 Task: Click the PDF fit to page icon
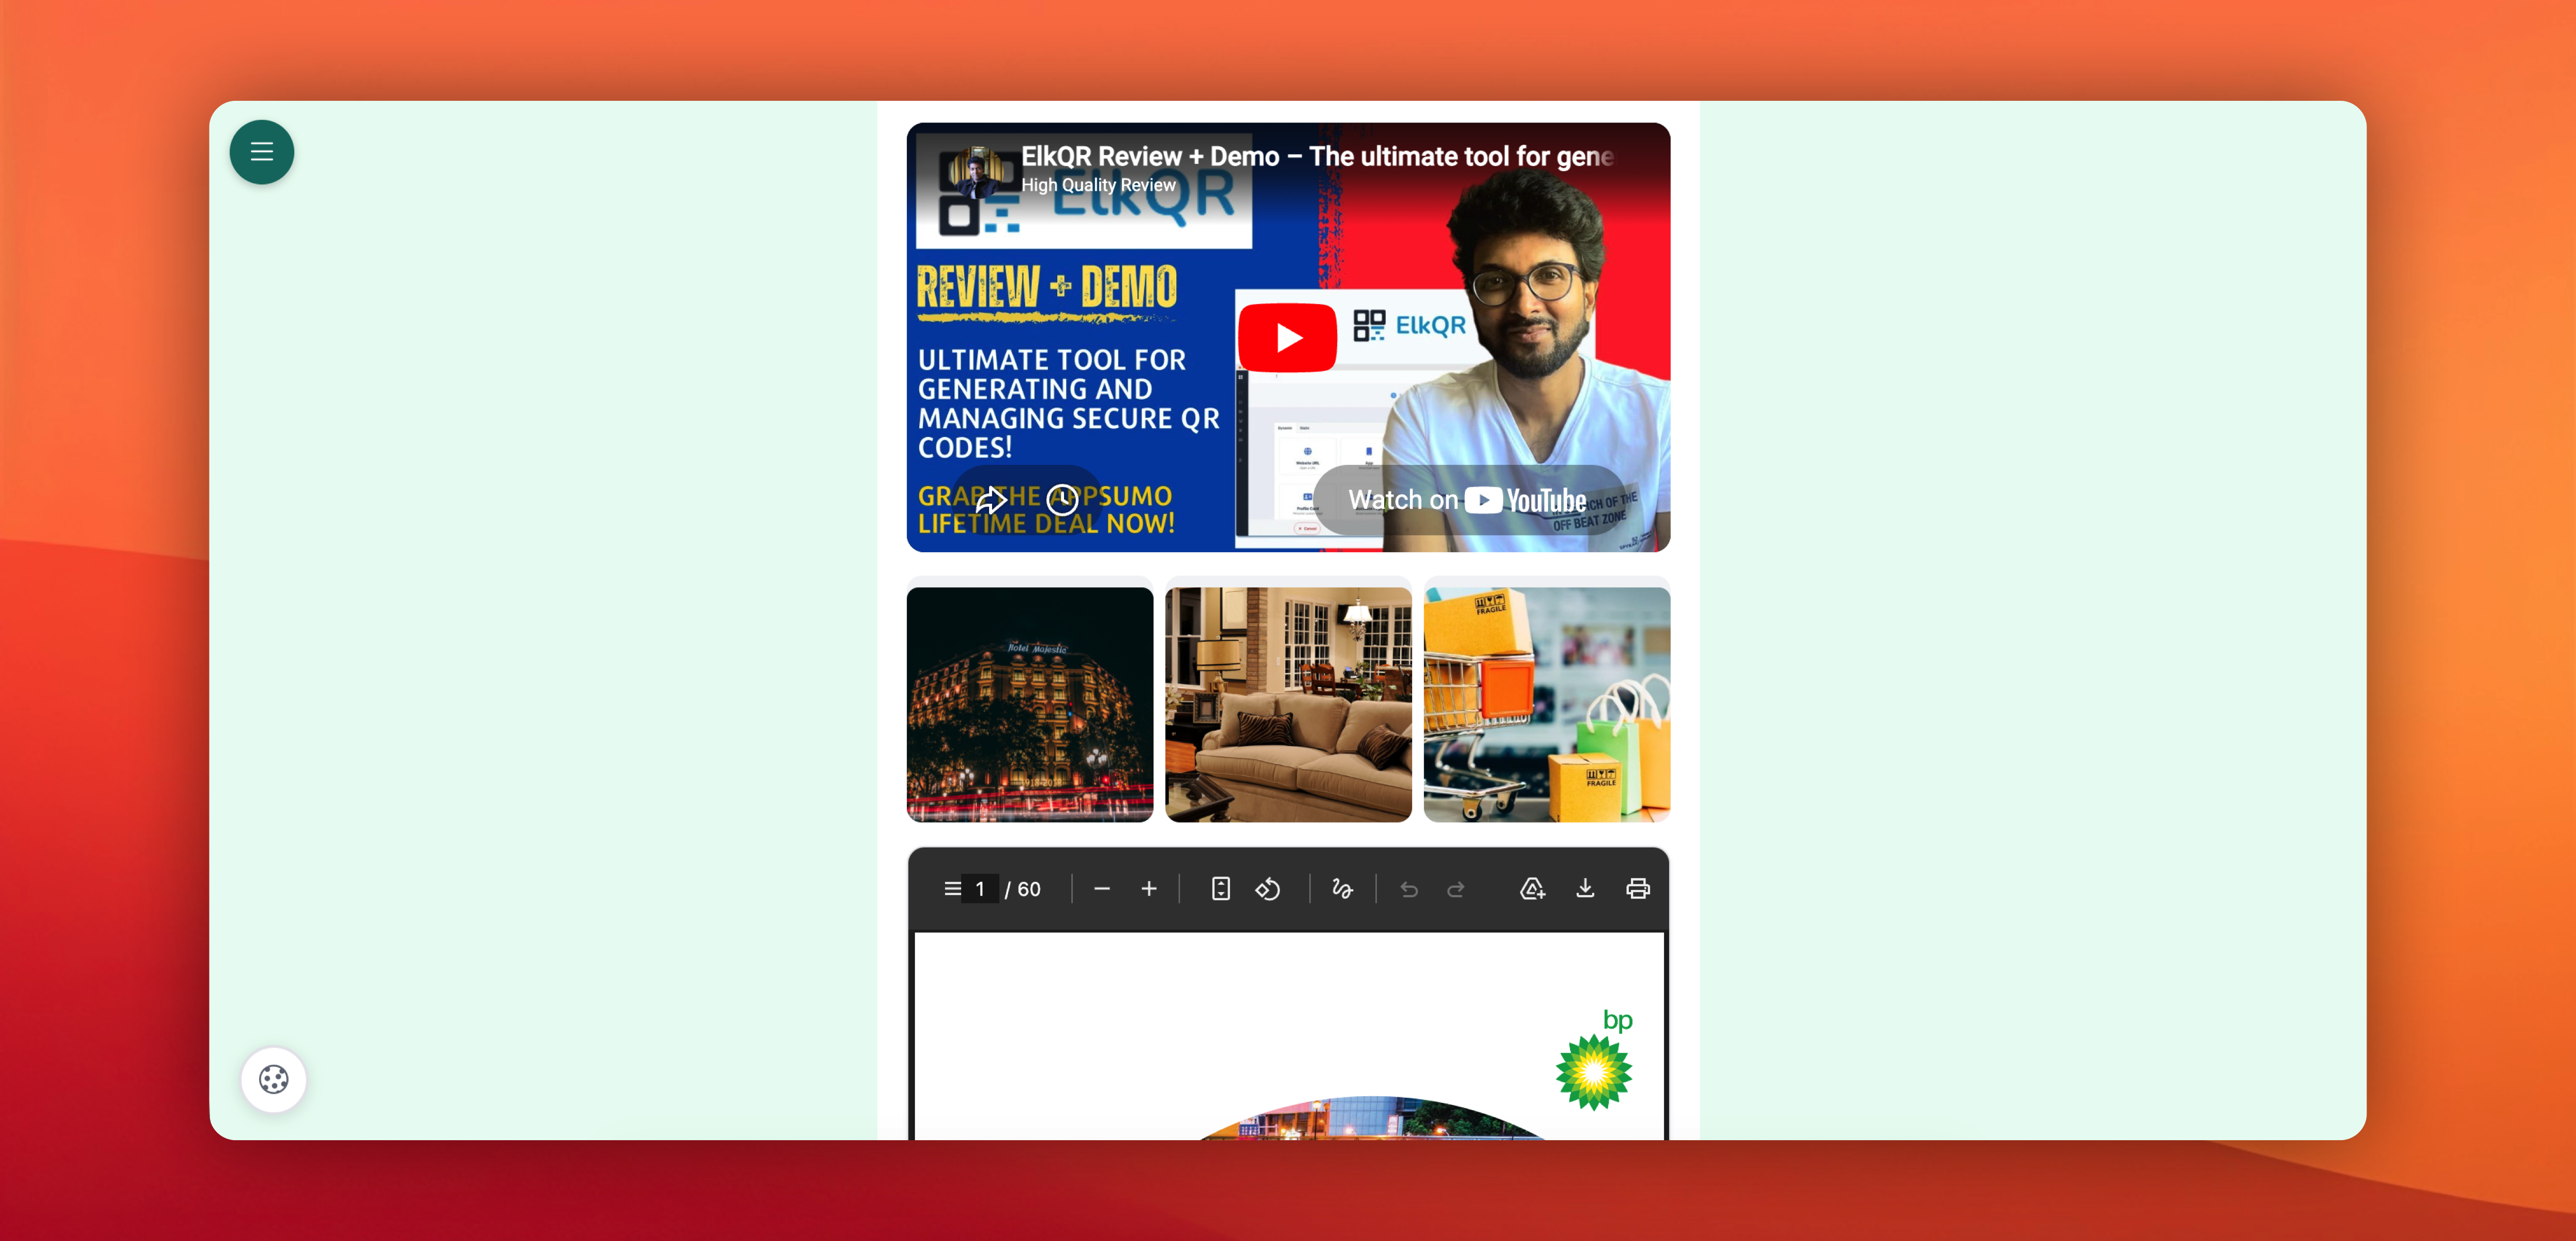coord(1220,889)
